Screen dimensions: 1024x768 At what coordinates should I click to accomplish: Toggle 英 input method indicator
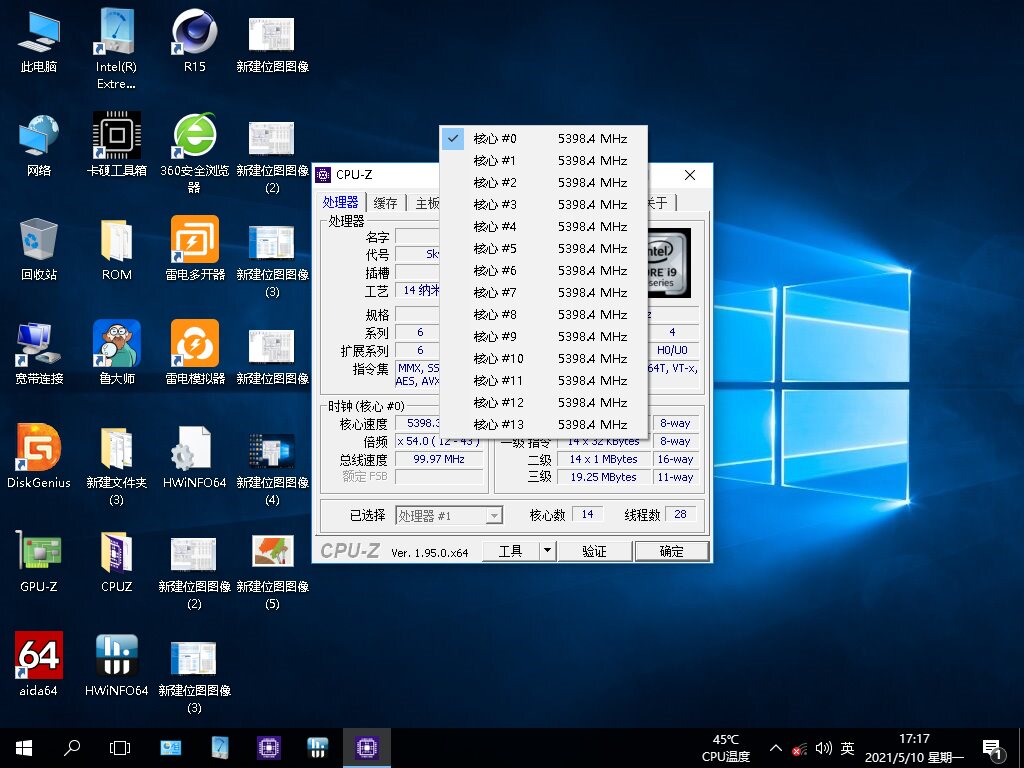[x=847, y=748]
